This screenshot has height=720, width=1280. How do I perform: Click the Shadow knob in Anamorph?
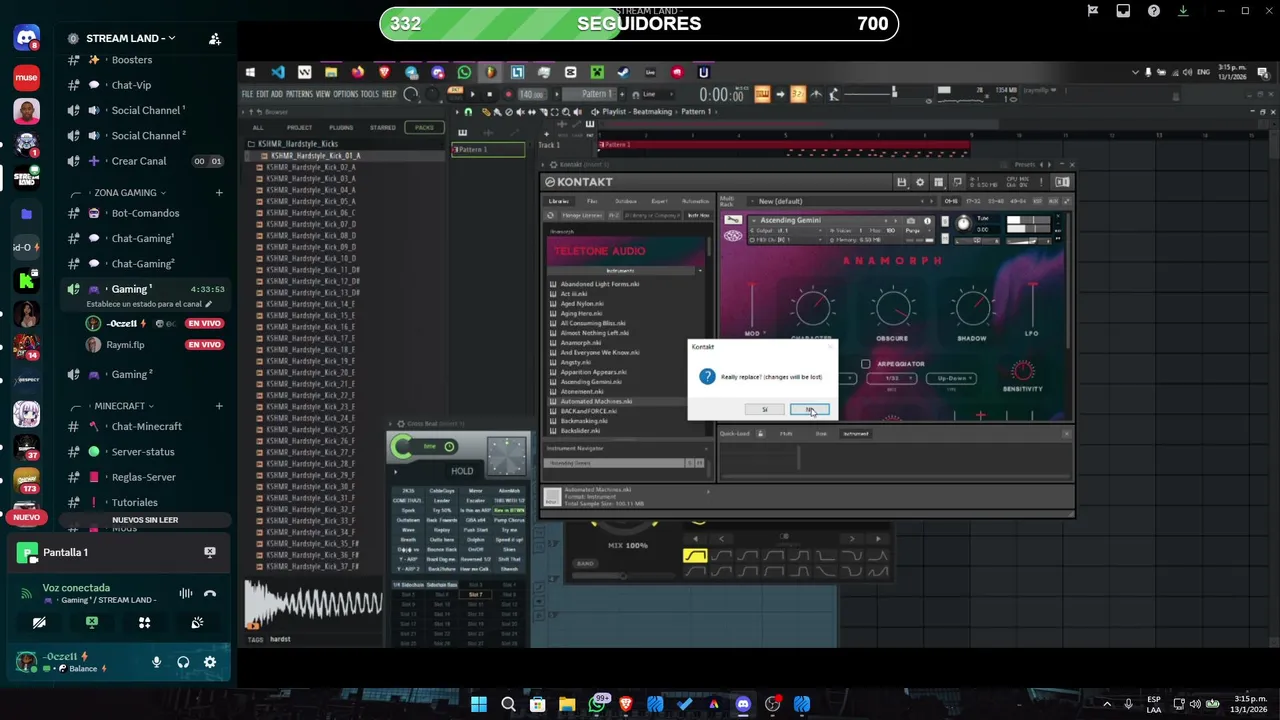click(x=971, y=309)
